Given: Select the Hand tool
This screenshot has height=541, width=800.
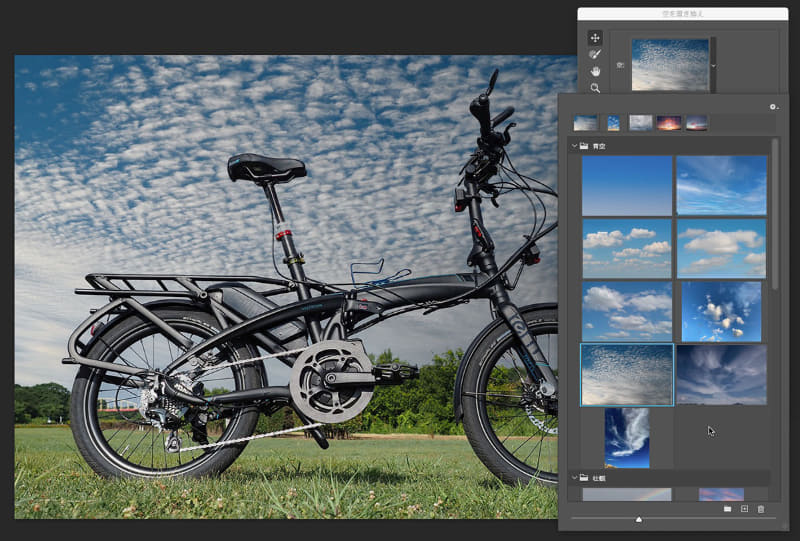Looking at the screenshot, I should pyautogui.click(x=595, y=71).
